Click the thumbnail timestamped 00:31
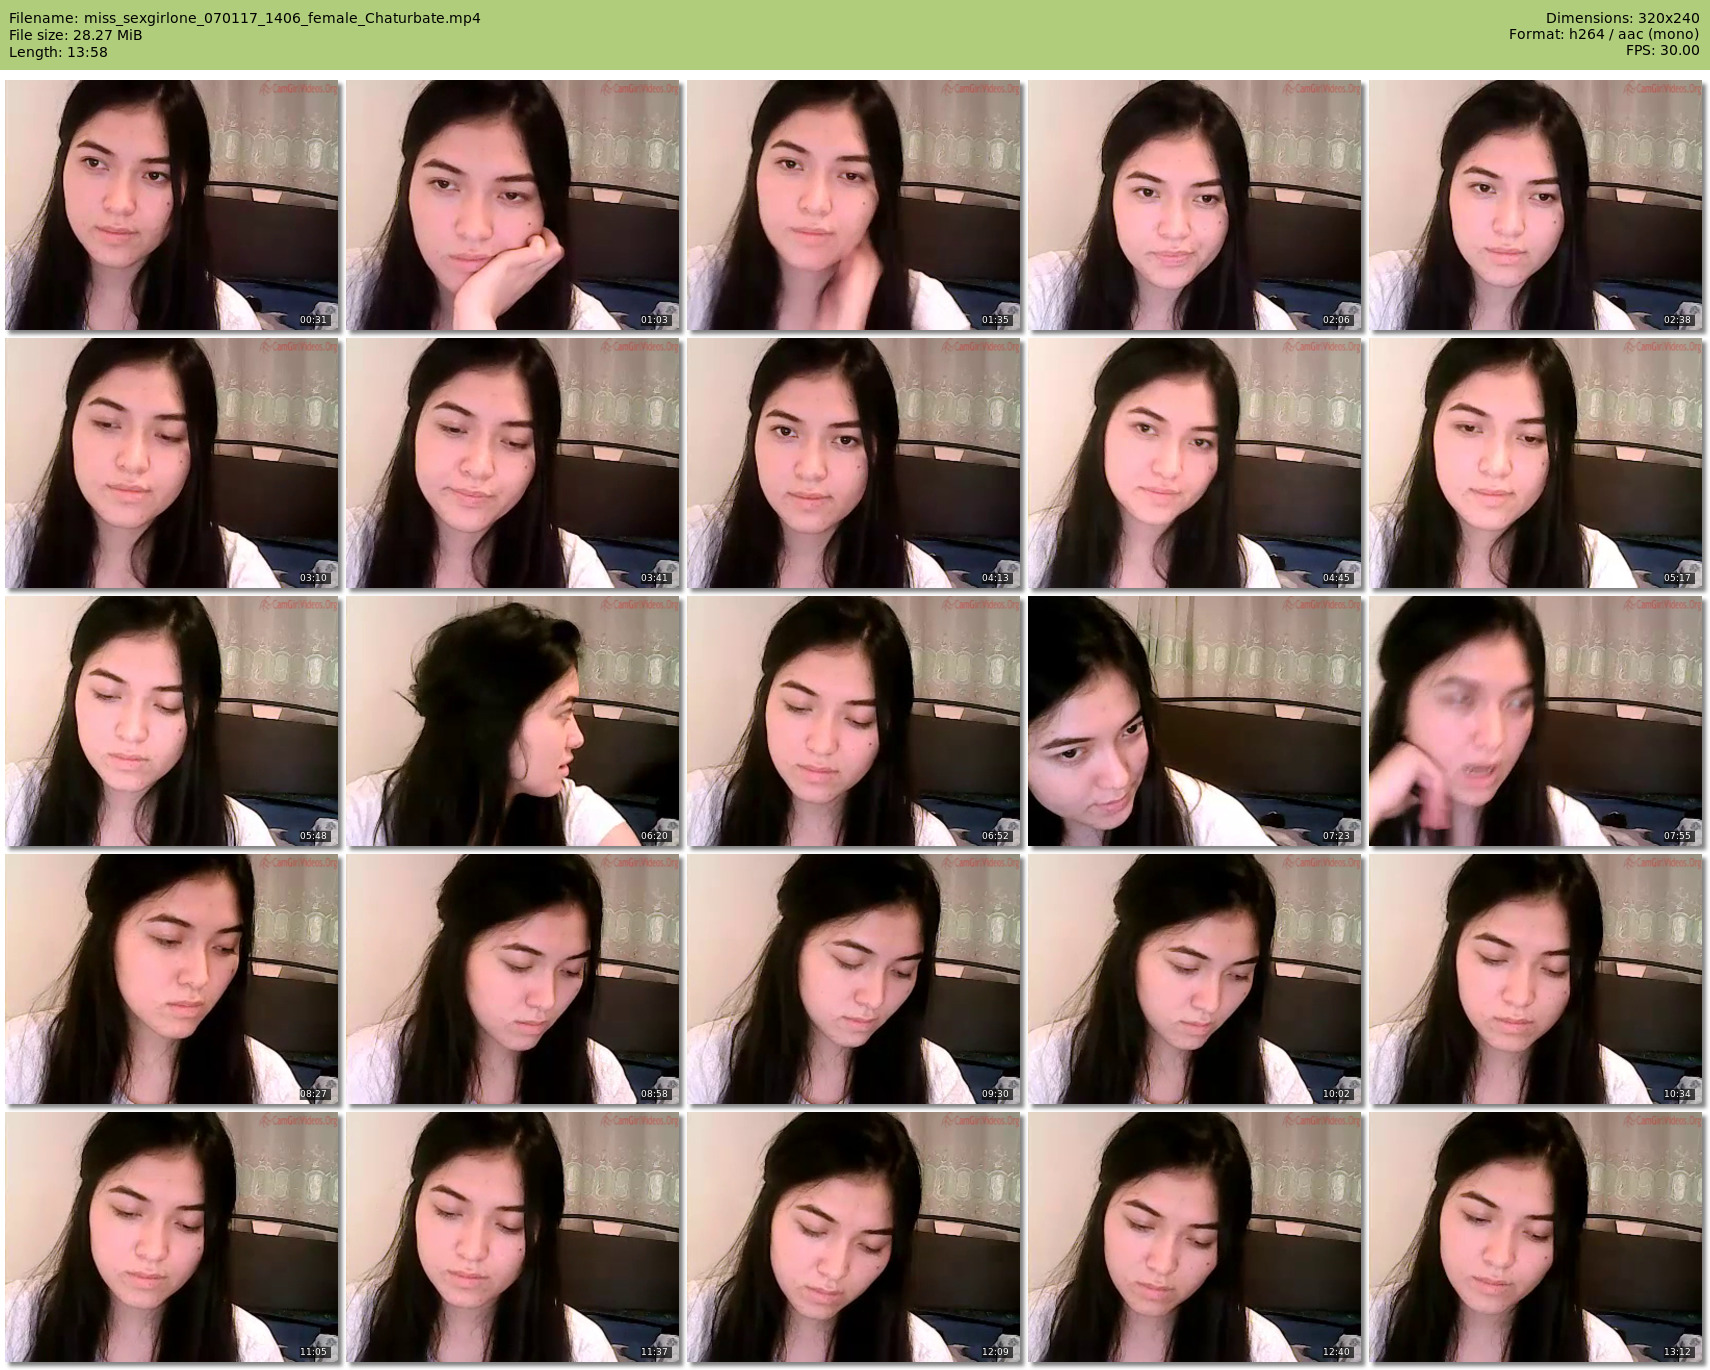This screenshot has width=1710, height=1370. [x=172, y=205]
